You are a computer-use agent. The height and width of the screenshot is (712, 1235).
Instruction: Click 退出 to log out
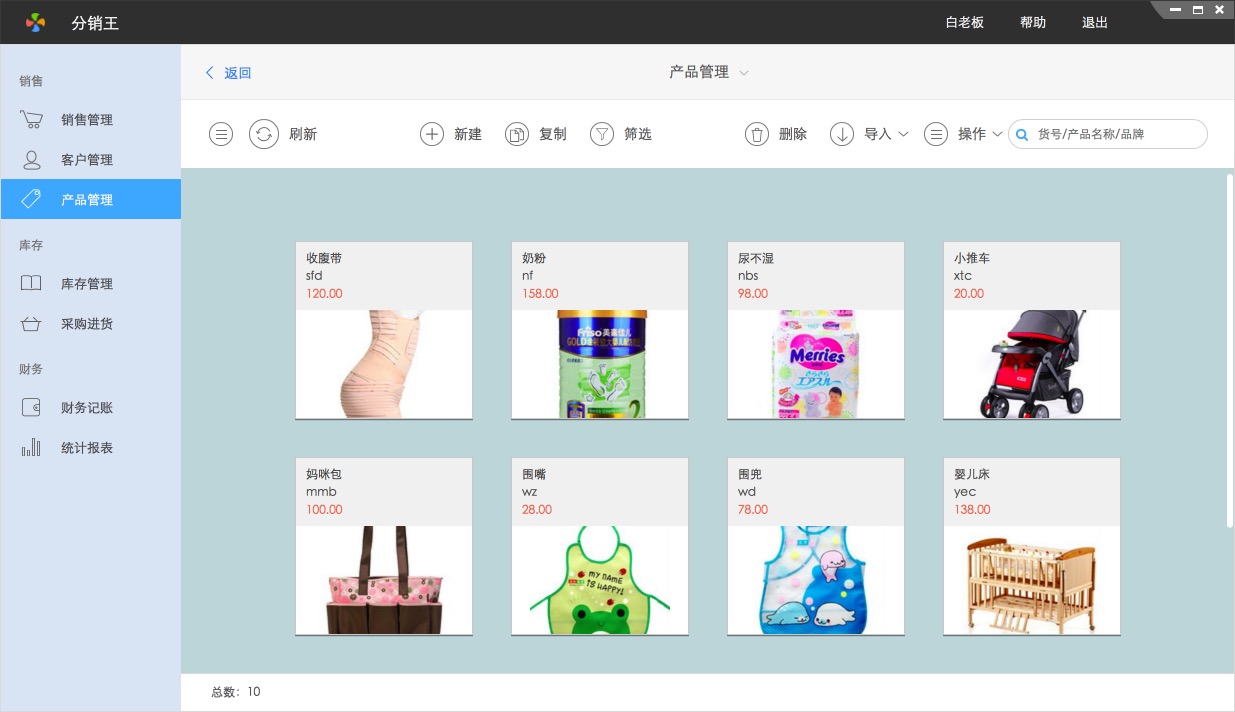[x=1095, y=22]
